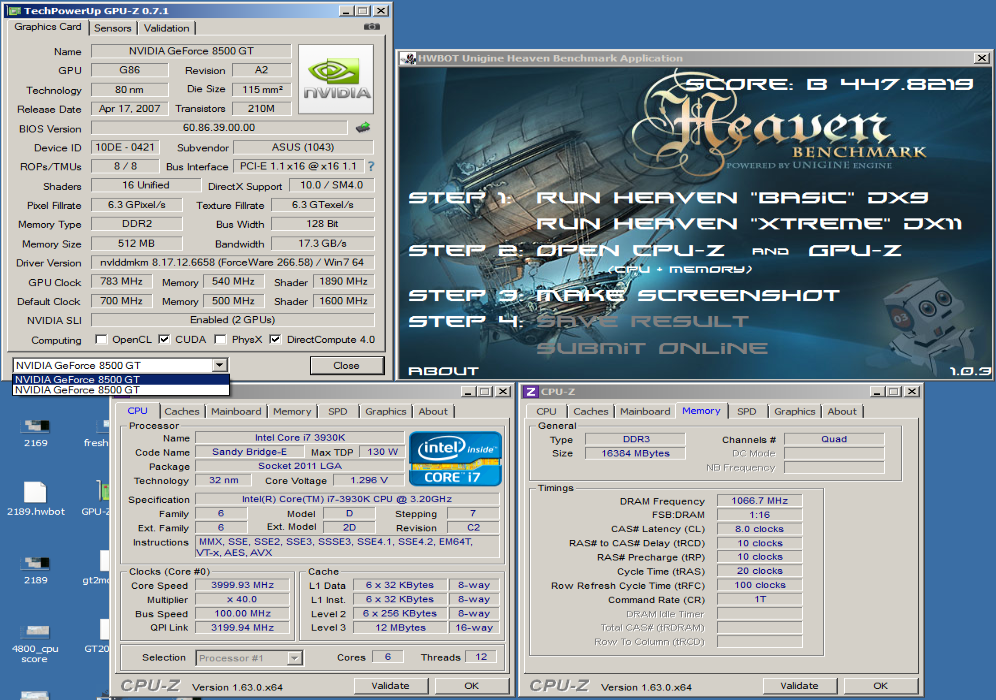Click the GPU-Z Close button
996x700 pixels.
346,365
